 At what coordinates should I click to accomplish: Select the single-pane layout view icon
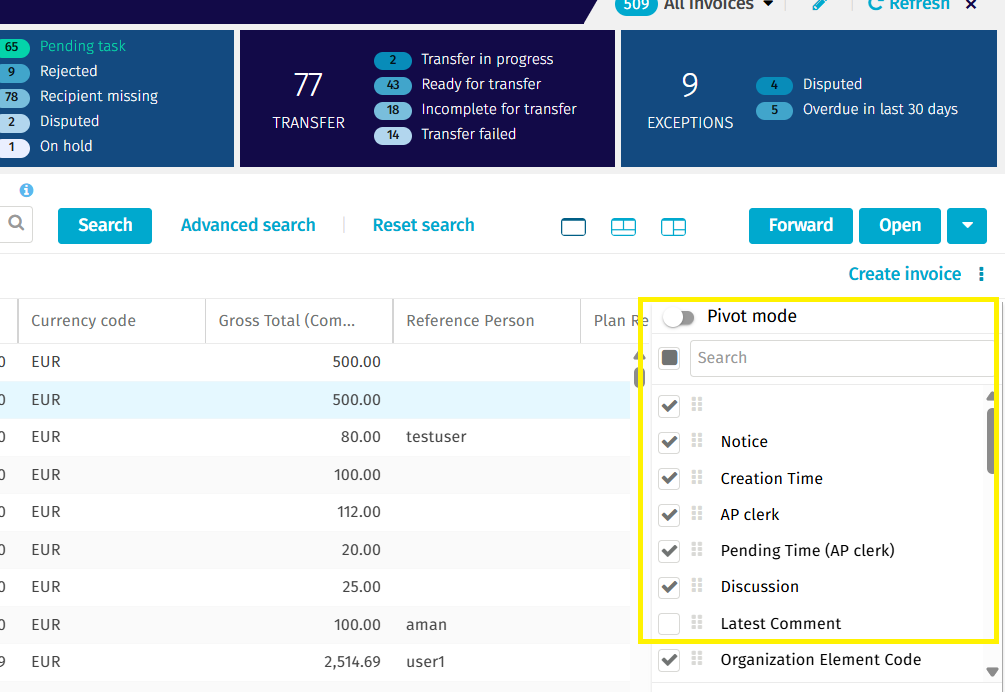(574, 227)
